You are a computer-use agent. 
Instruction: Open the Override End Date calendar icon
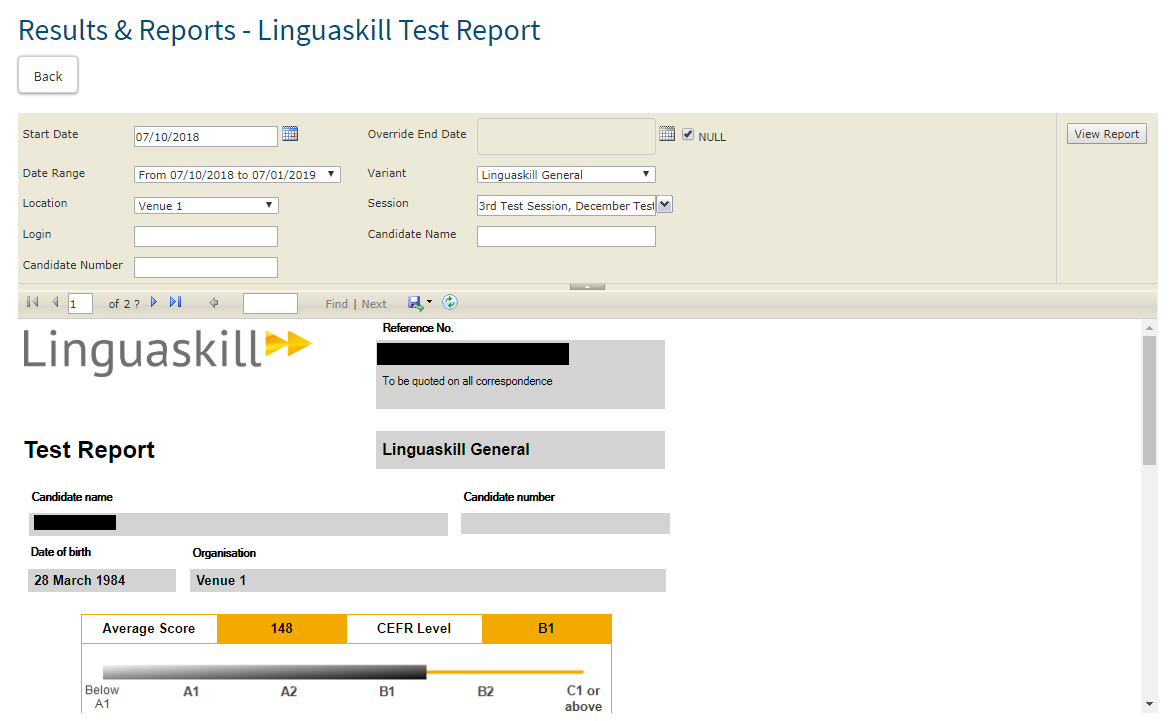point(667,134)
